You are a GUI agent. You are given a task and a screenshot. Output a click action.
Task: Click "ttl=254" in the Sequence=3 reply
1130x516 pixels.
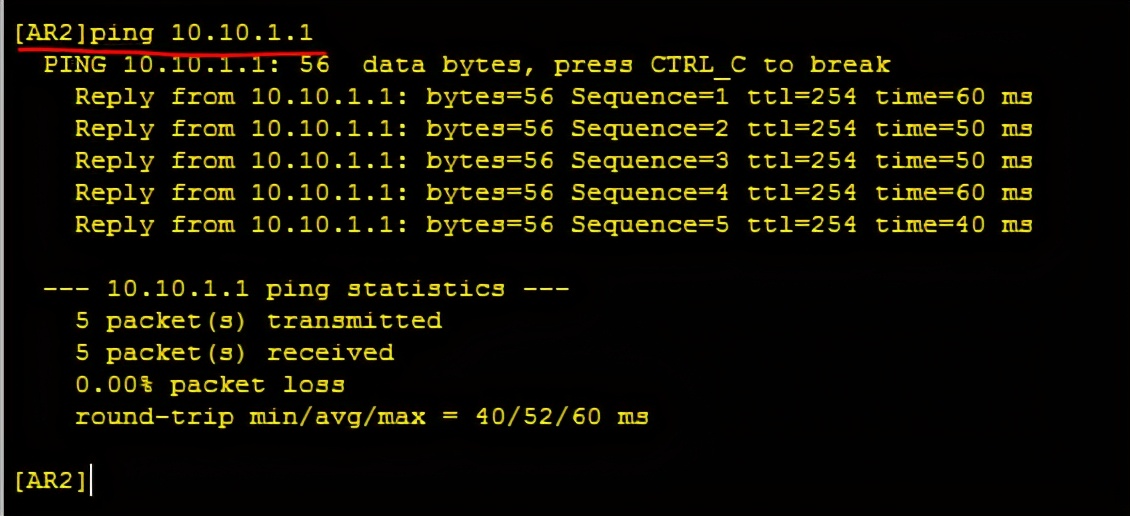point(802,161)
